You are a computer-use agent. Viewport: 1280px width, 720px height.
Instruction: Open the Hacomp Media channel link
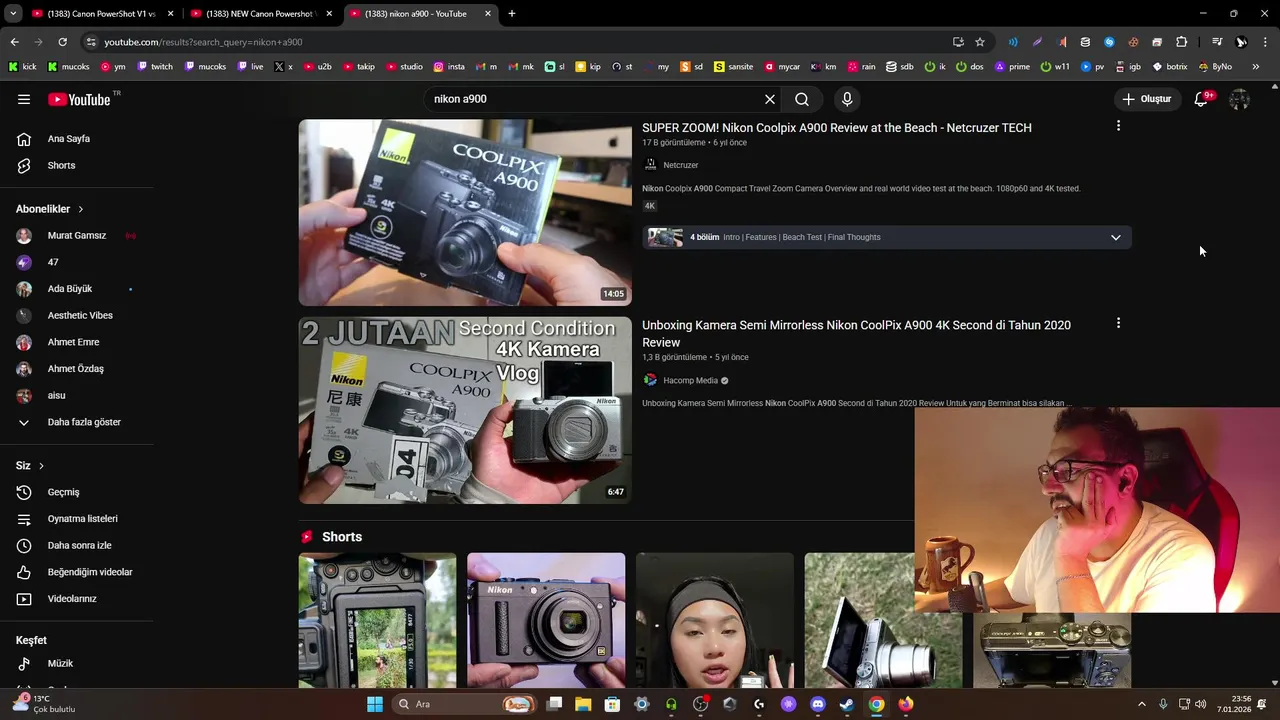[x=690, y=381]
